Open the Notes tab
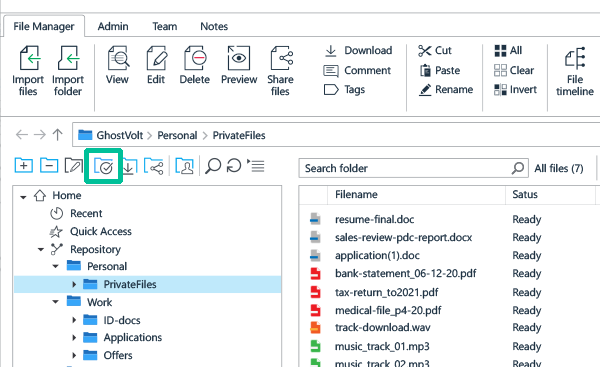 214,26
